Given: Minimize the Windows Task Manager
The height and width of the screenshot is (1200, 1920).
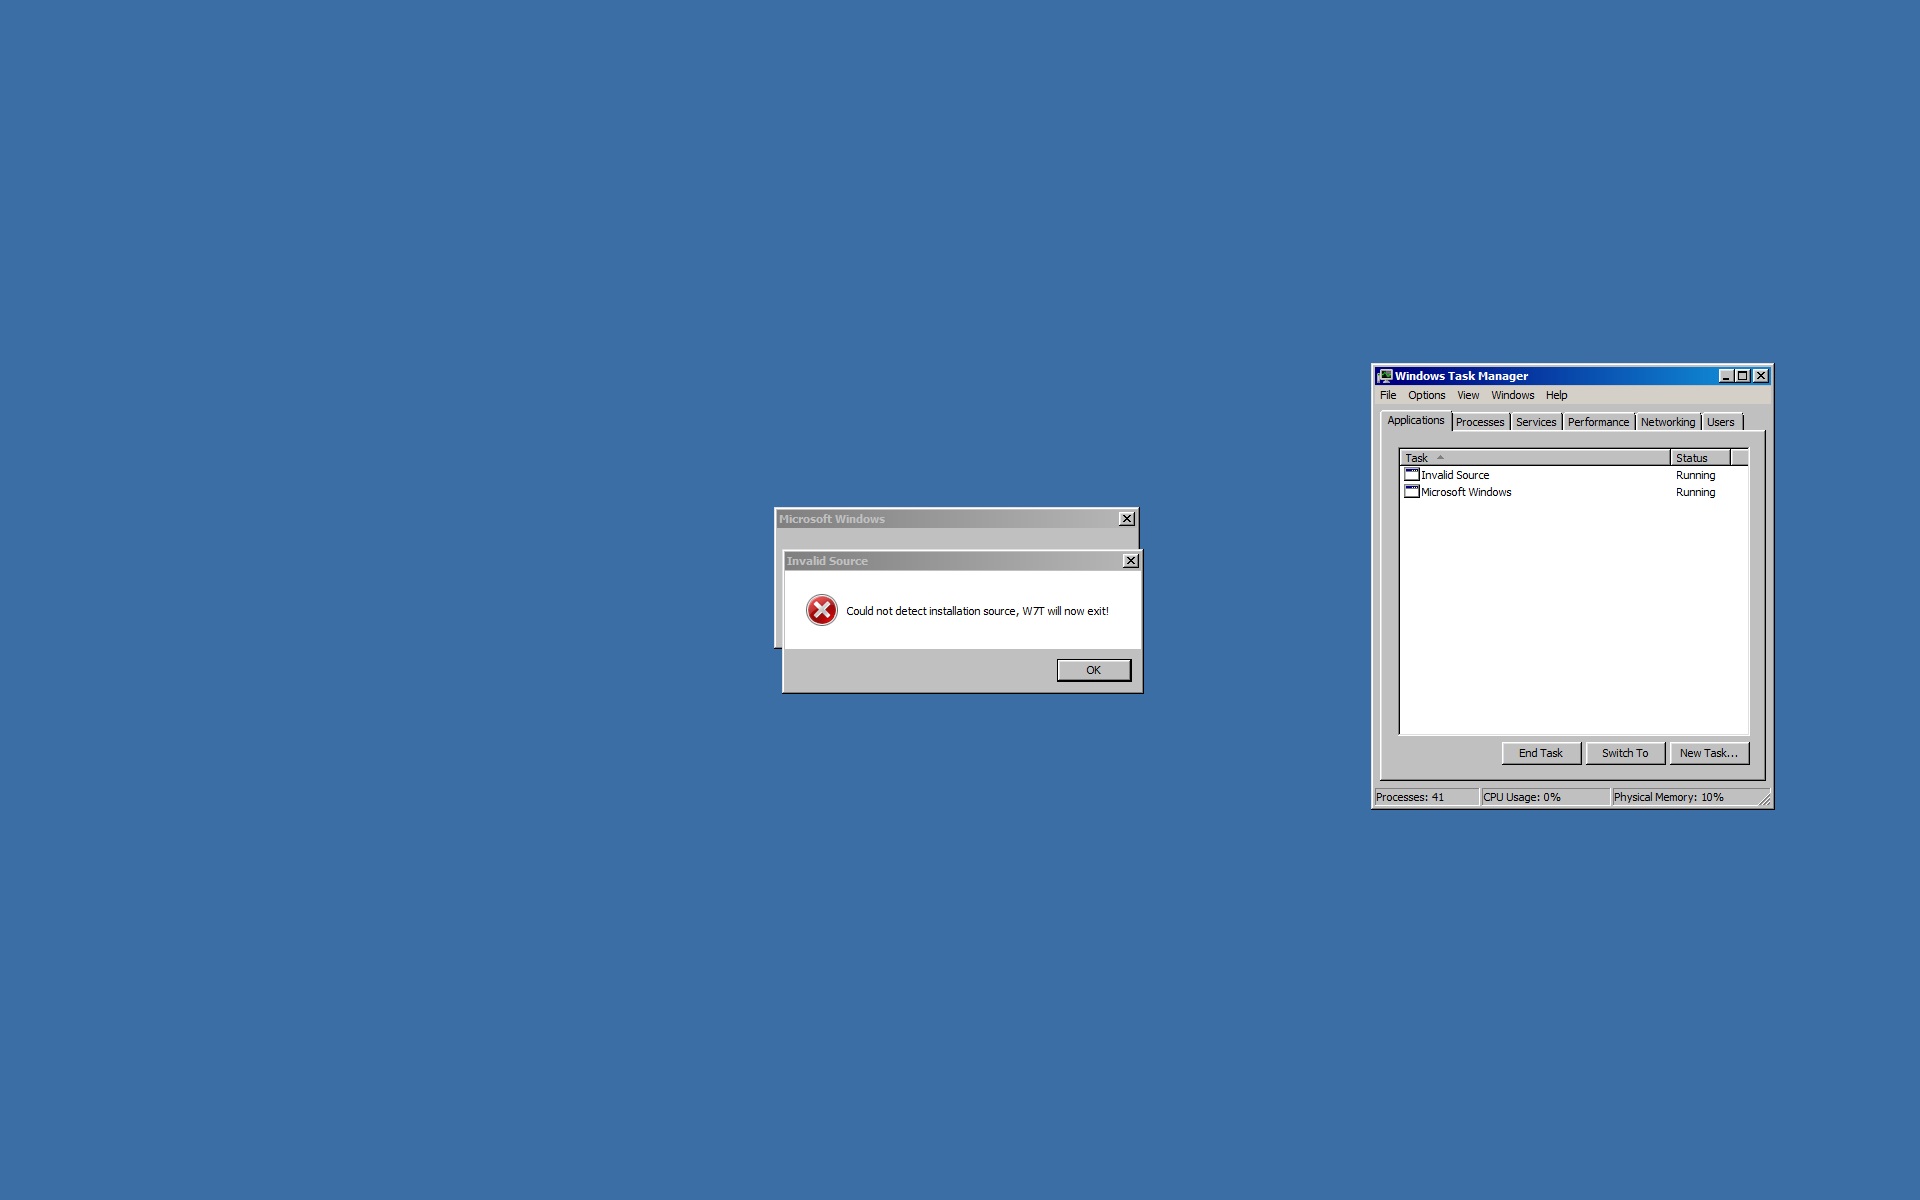Looking at the screenshot, I should coord(1725,376).
